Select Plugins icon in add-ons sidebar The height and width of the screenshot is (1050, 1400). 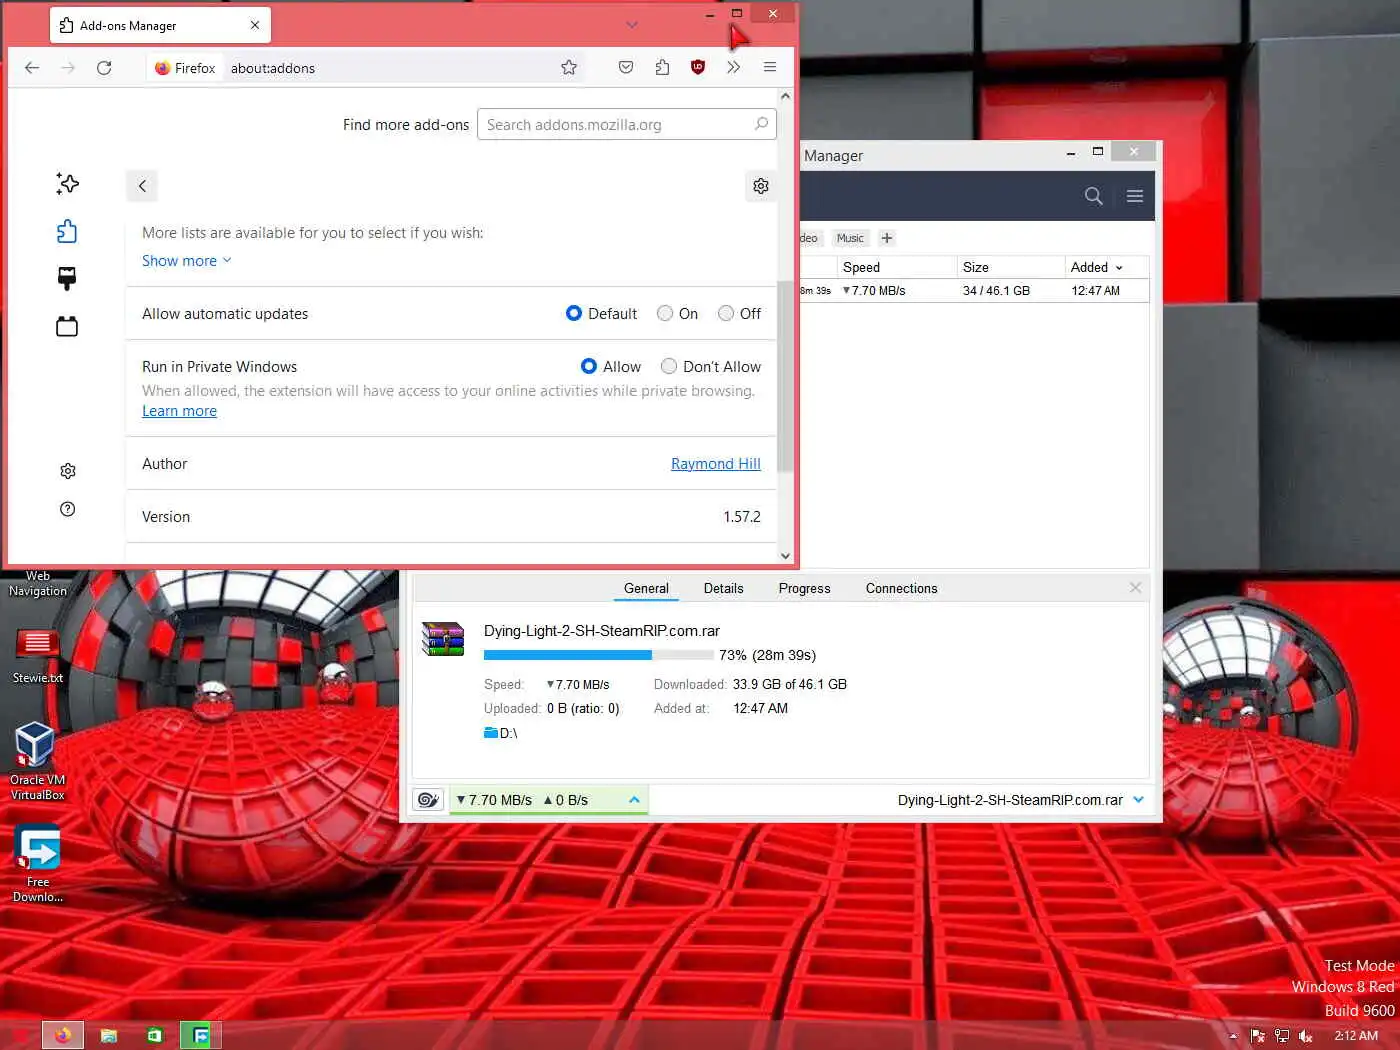pyautogui.click(x=67, y=326)
